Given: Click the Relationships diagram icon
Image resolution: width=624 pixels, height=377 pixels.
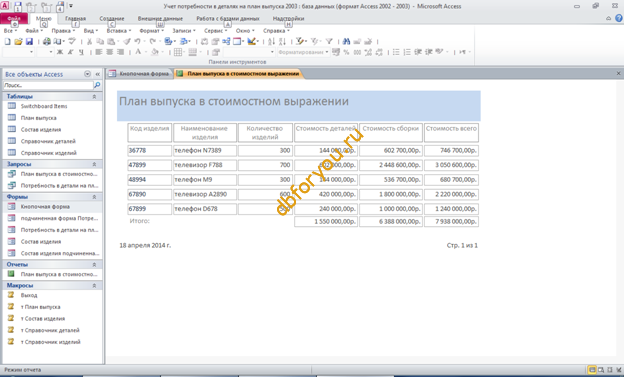Looking at the screenshot, I should point(226,41).
